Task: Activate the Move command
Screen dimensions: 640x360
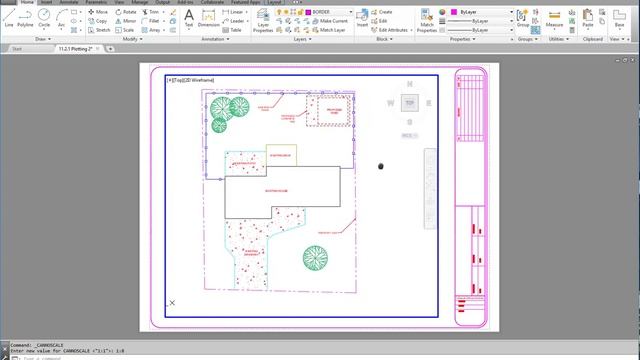Action: 98,12
